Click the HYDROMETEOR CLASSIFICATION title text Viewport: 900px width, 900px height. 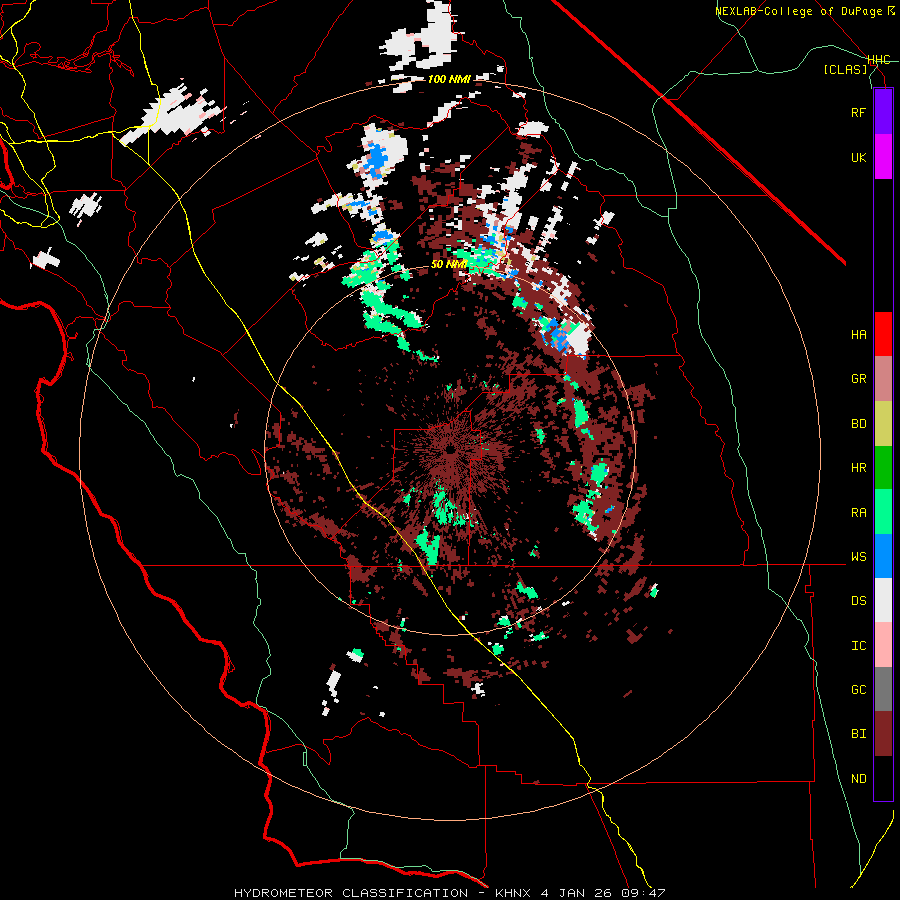point(351,893)
